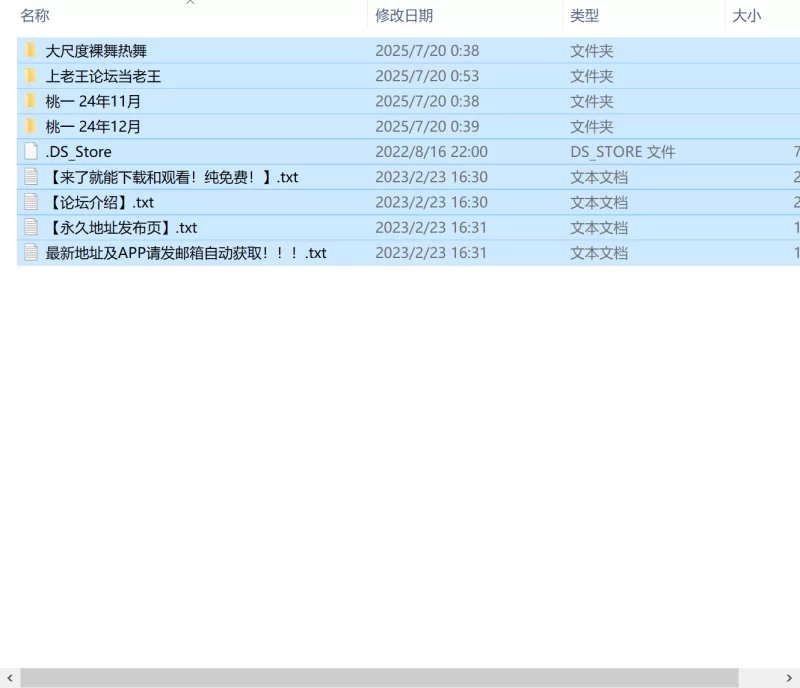Select 【来了就能下载和观看！纯免费！】.txt file name
This screenshot has width=800, height=688.
pos(172,177)
